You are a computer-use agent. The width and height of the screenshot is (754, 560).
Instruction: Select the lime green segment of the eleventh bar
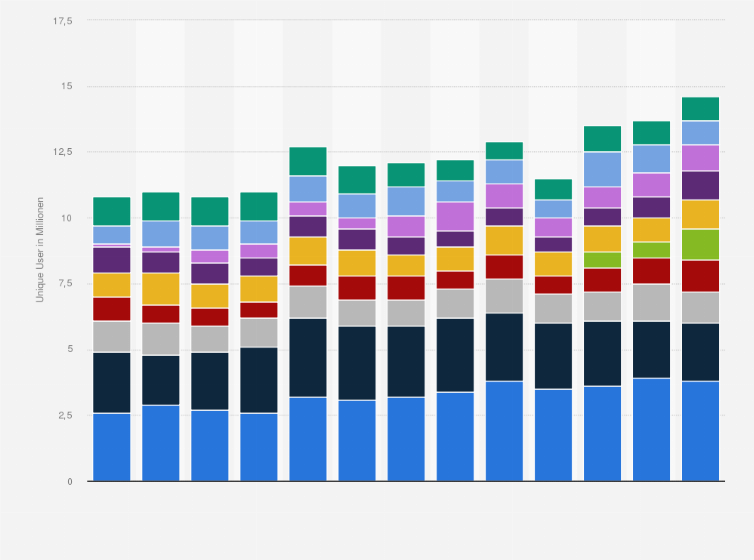(x=603, y=260)
